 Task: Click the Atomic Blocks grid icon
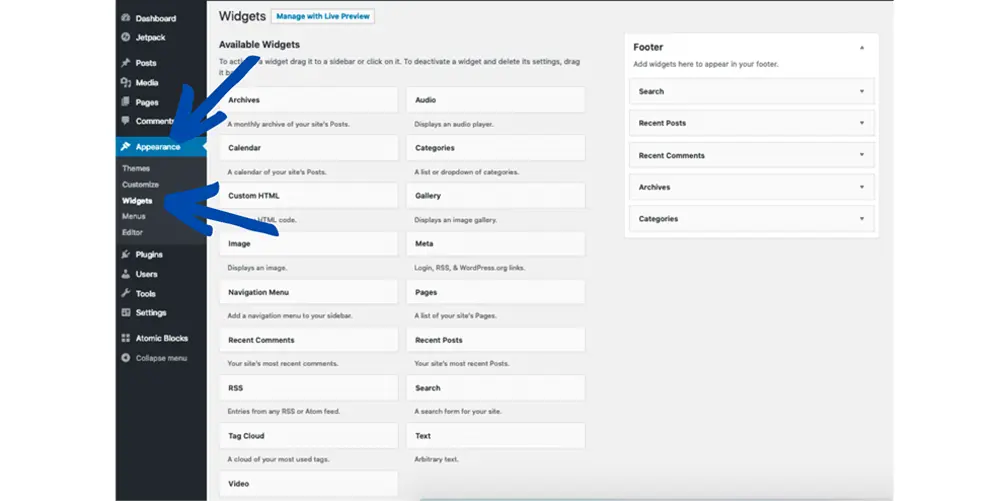126,338
